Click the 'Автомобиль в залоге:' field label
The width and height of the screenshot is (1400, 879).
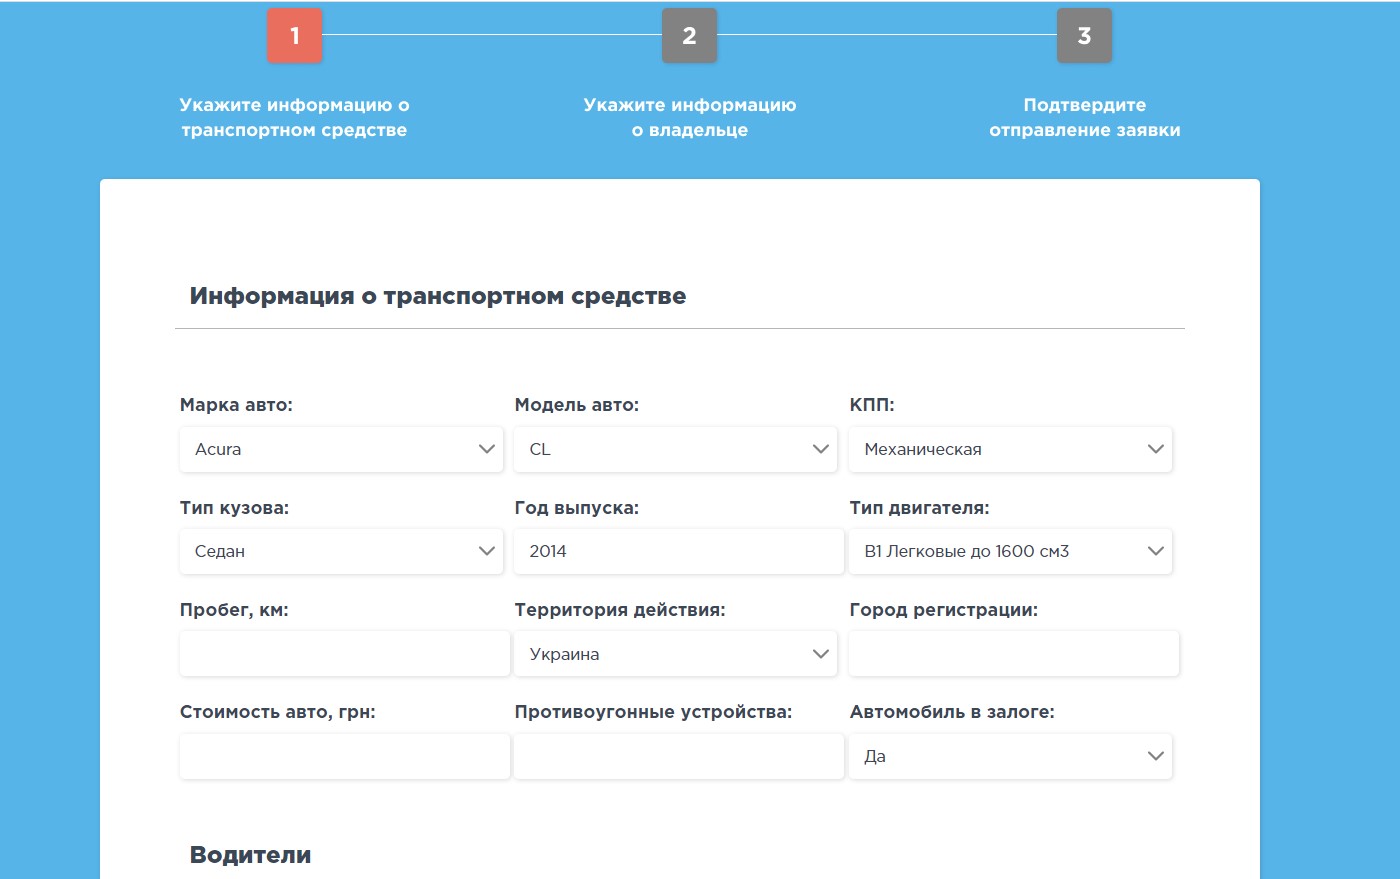click(x=952, y=712)
